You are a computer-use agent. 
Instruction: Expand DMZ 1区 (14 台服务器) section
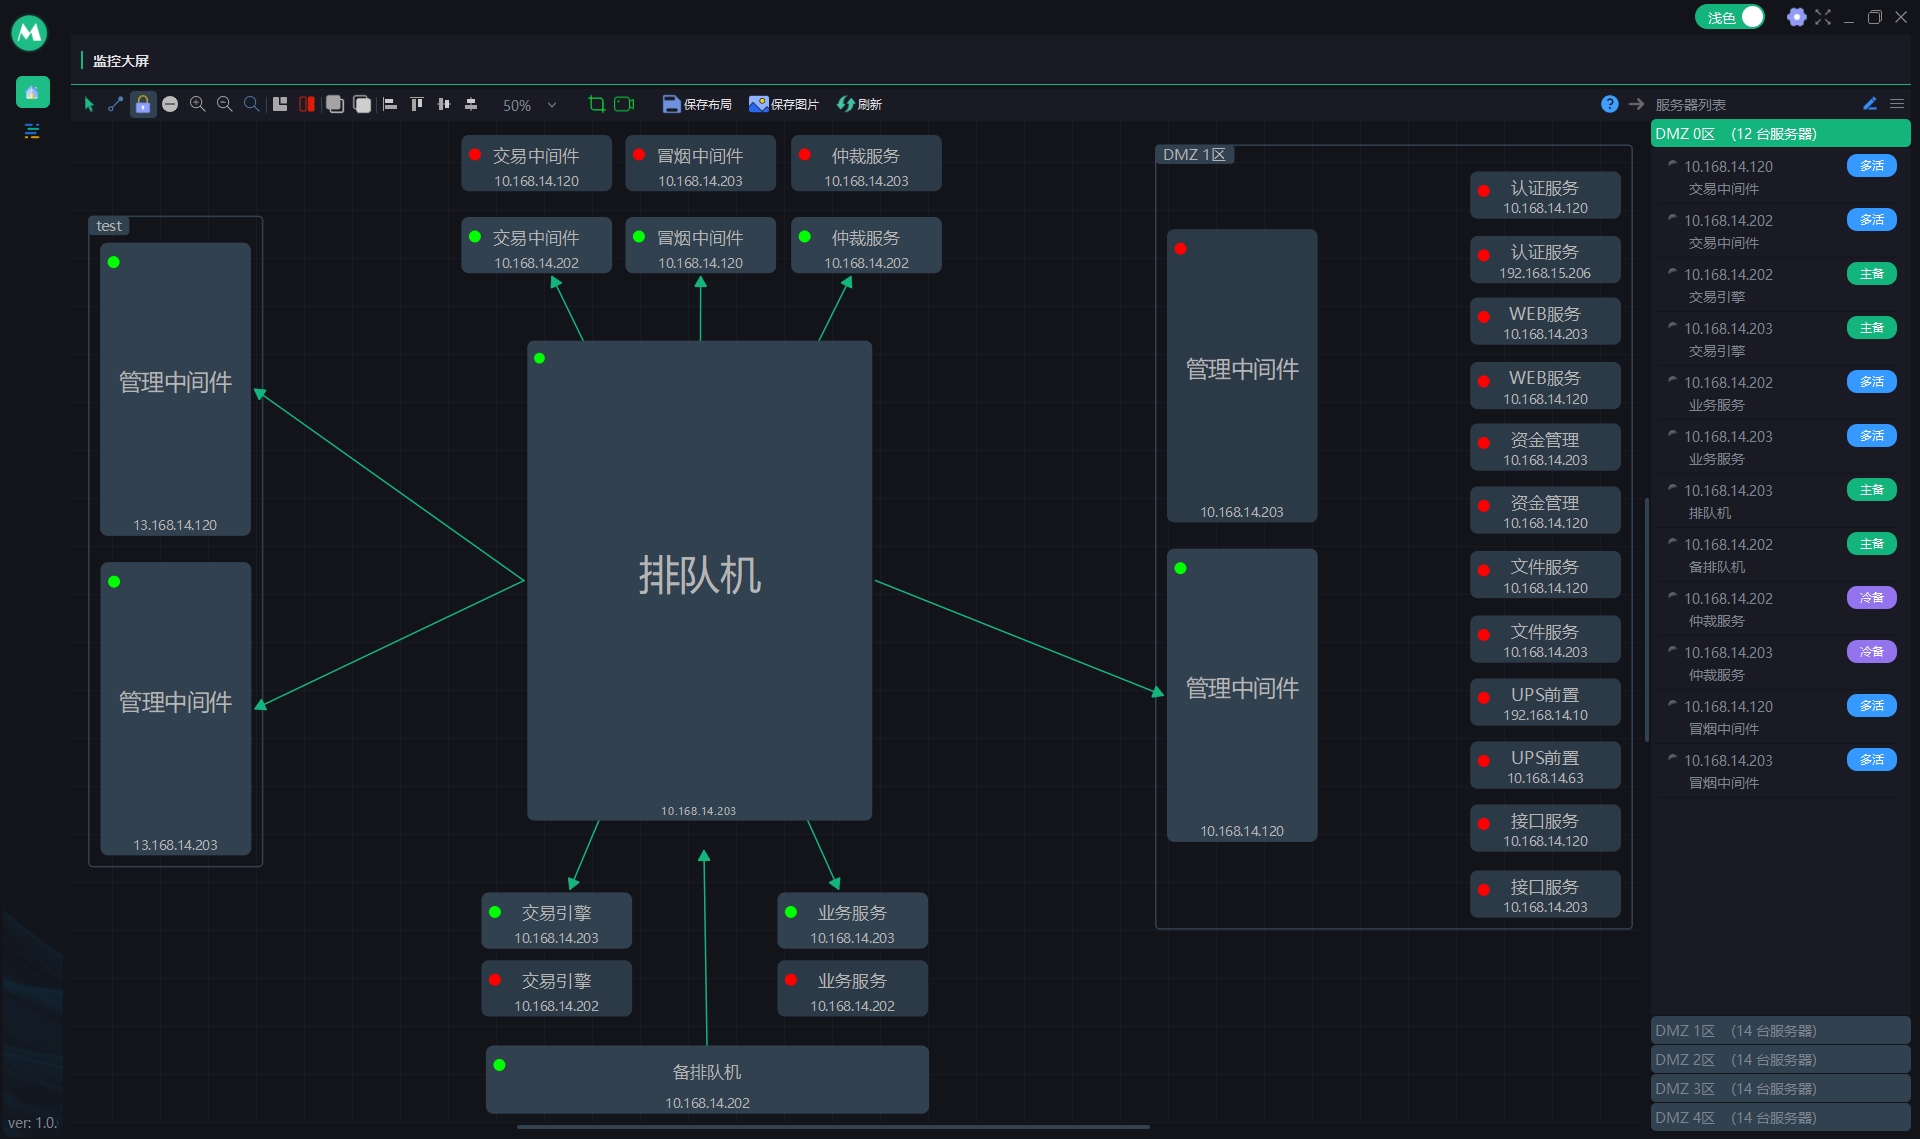click(x=1780, y=1031)
